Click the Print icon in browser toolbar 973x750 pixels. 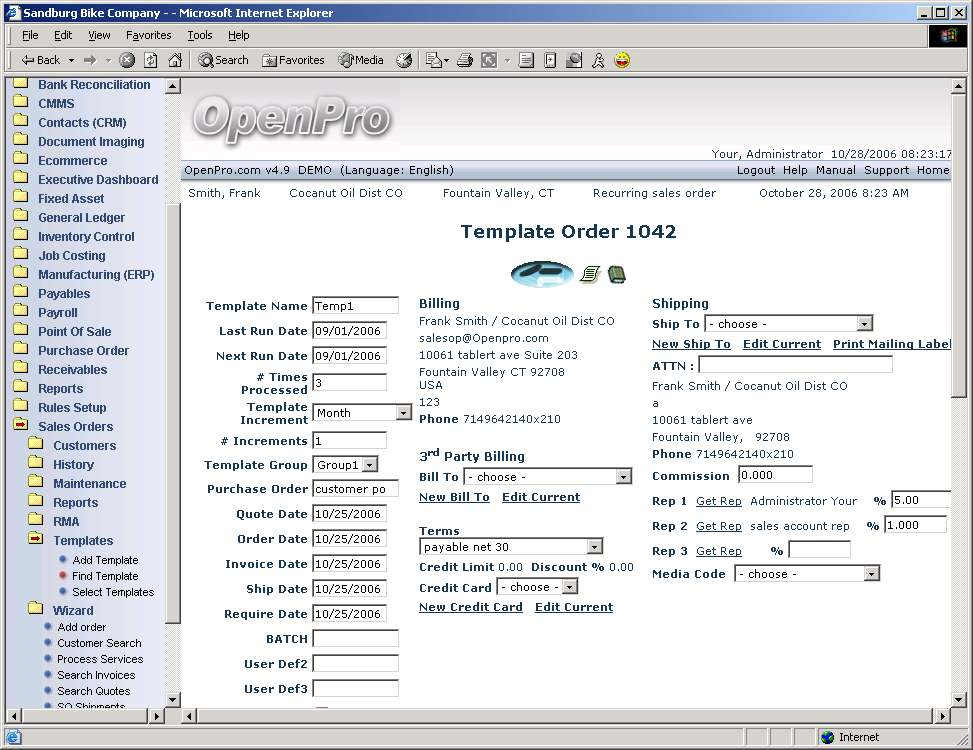pyautogui.click(x=465, y=60)
